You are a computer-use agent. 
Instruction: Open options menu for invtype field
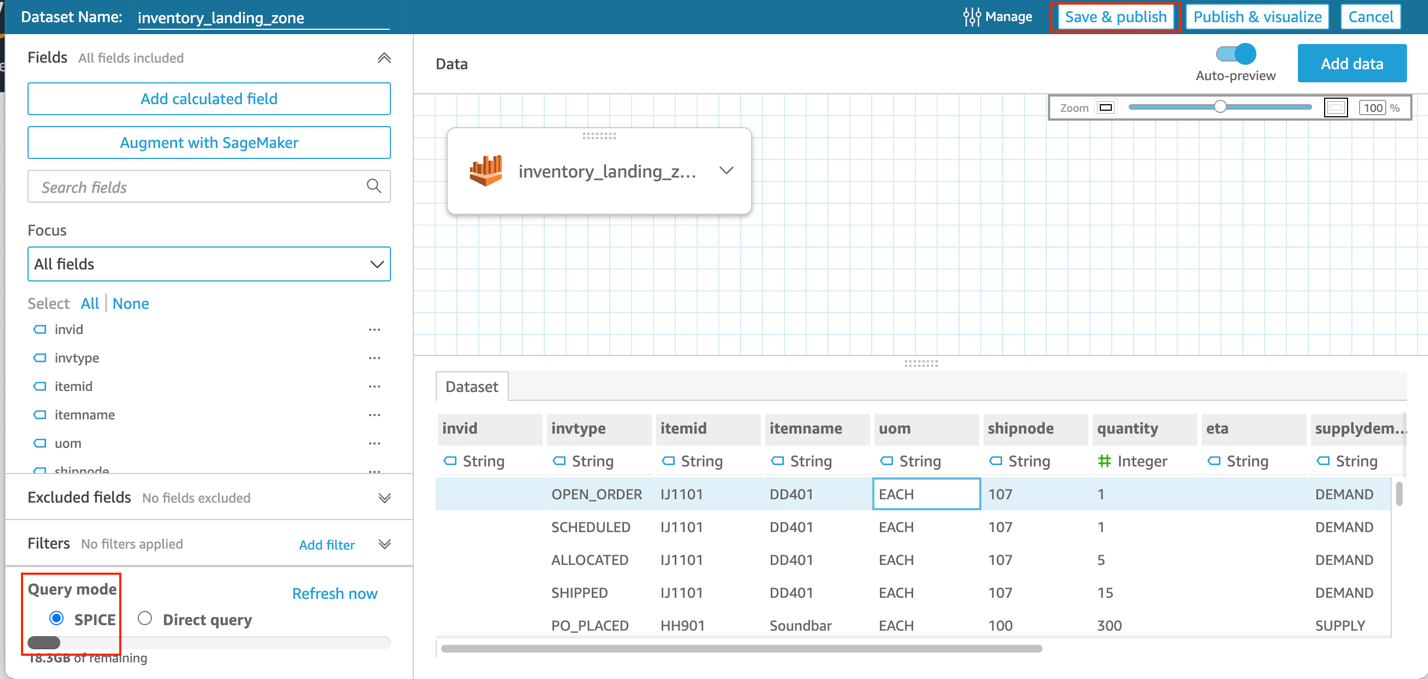pos(375,358)
